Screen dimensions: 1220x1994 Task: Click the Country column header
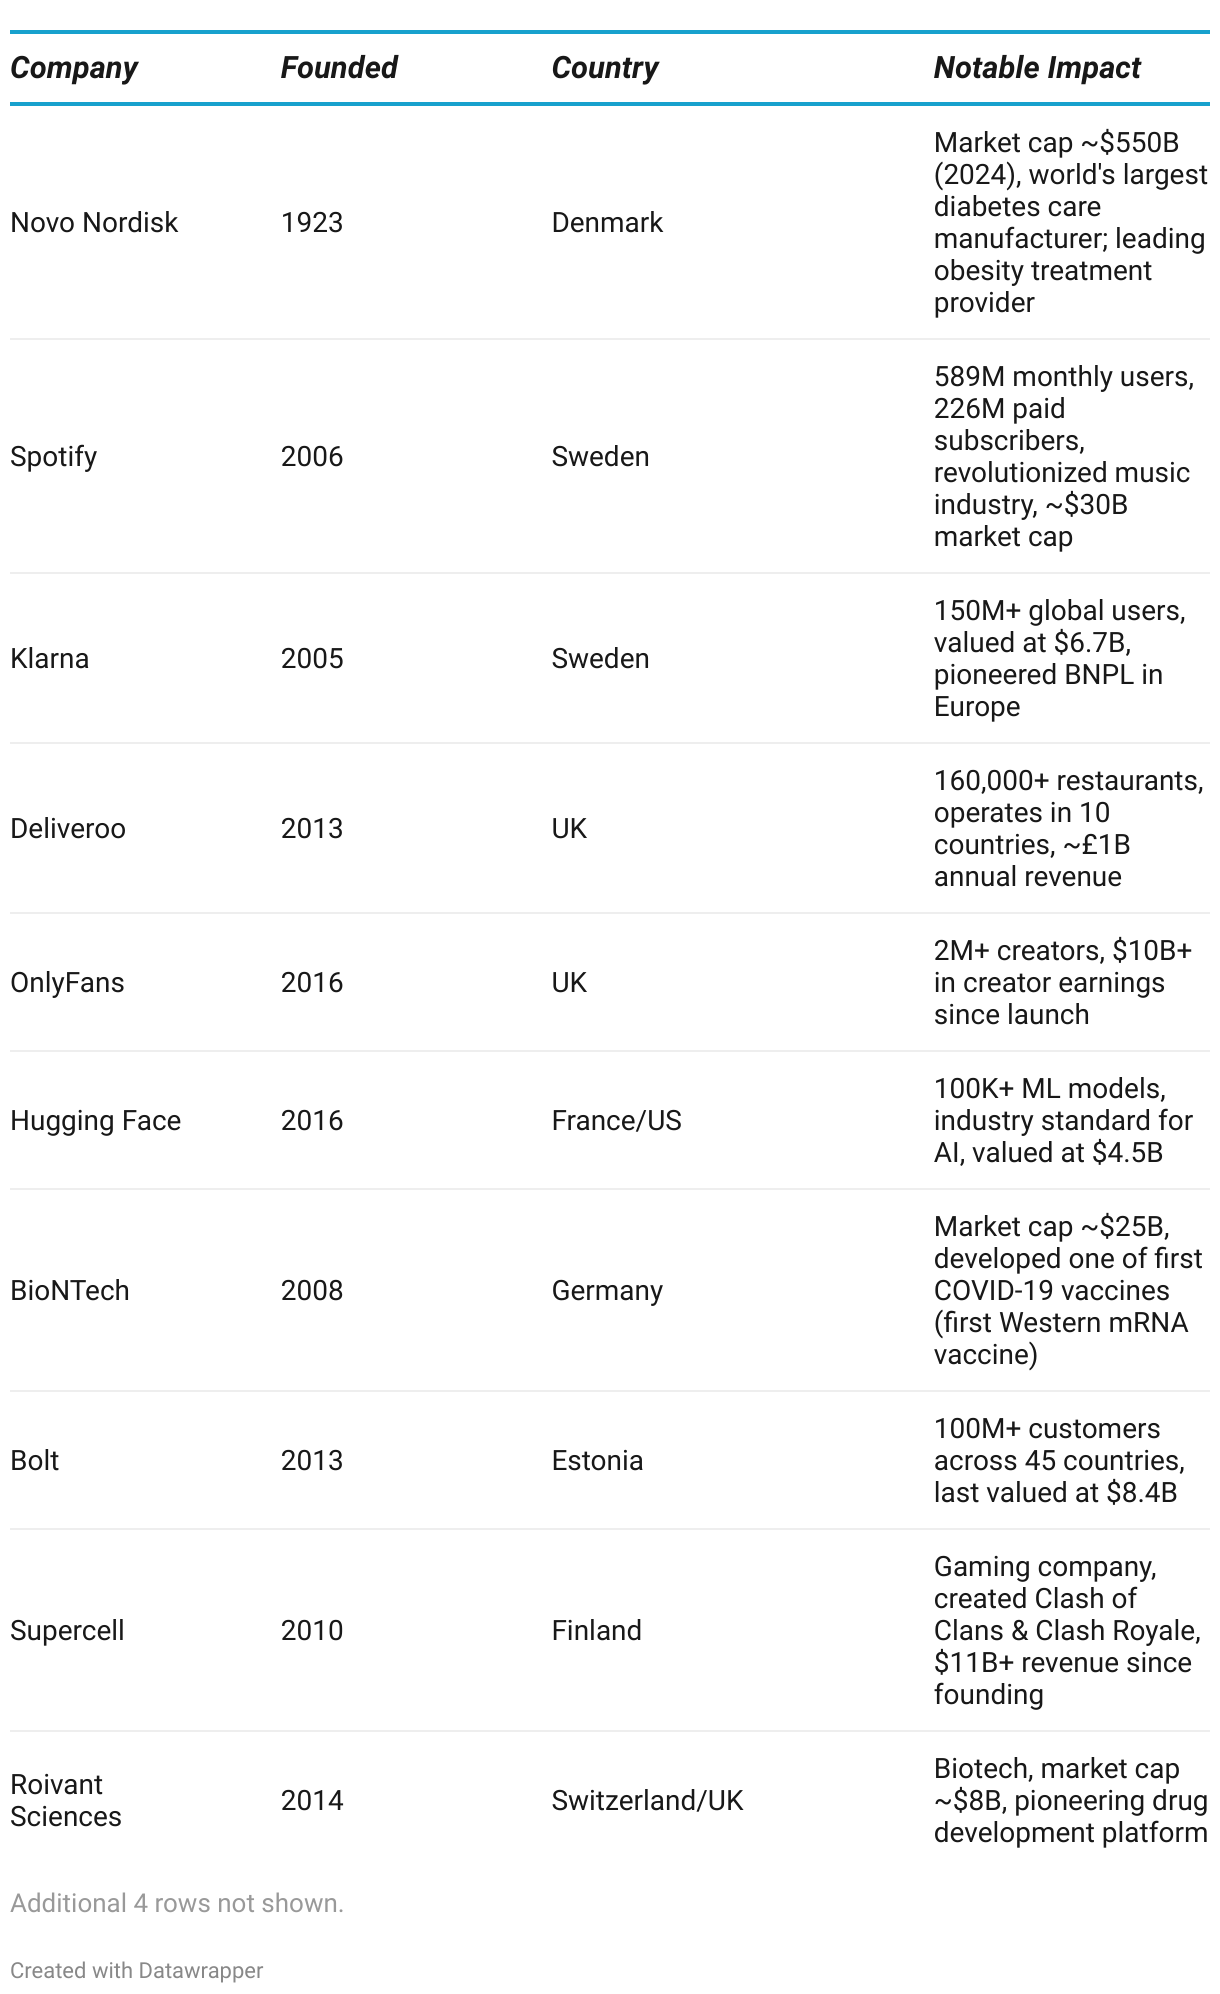[604, 68]
